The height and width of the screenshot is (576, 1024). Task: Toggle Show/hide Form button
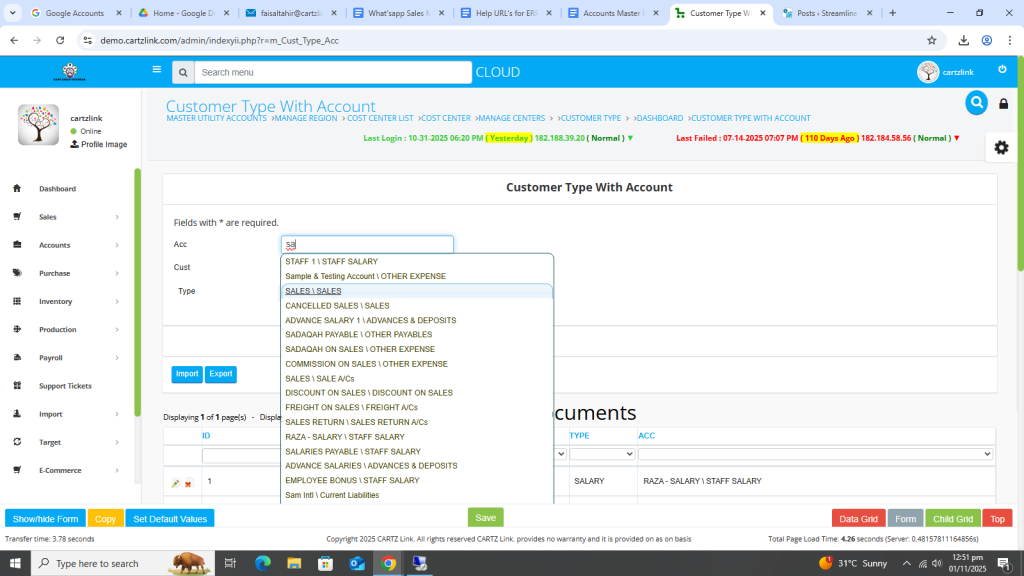click(x=45, y=519)
